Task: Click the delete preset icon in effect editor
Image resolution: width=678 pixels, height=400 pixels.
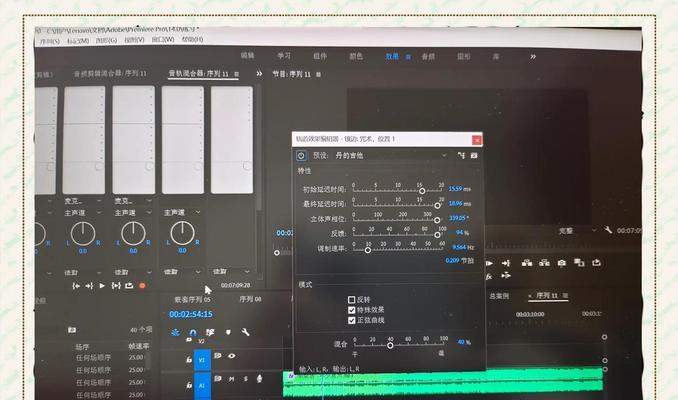Action: point(474,155)
